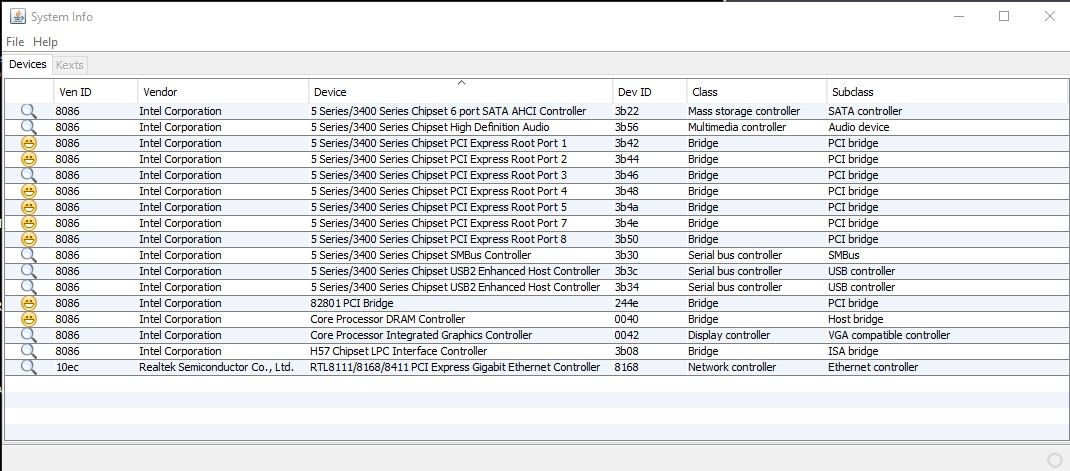Select the High Definition Audio device name

[430, 127]
